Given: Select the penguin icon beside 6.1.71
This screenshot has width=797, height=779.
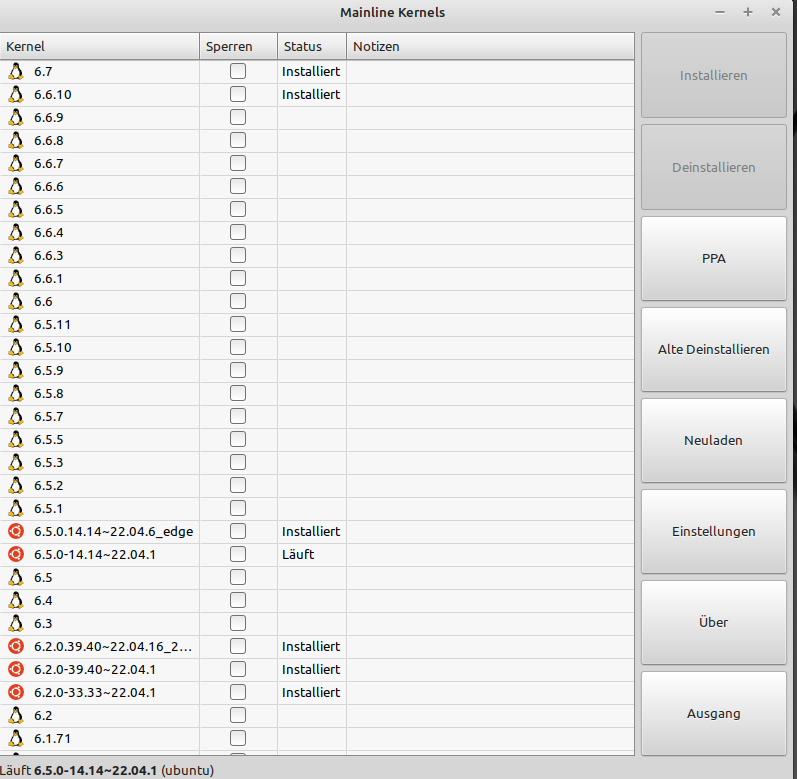Looking at the screenshot, I should (x=16, y=738).
